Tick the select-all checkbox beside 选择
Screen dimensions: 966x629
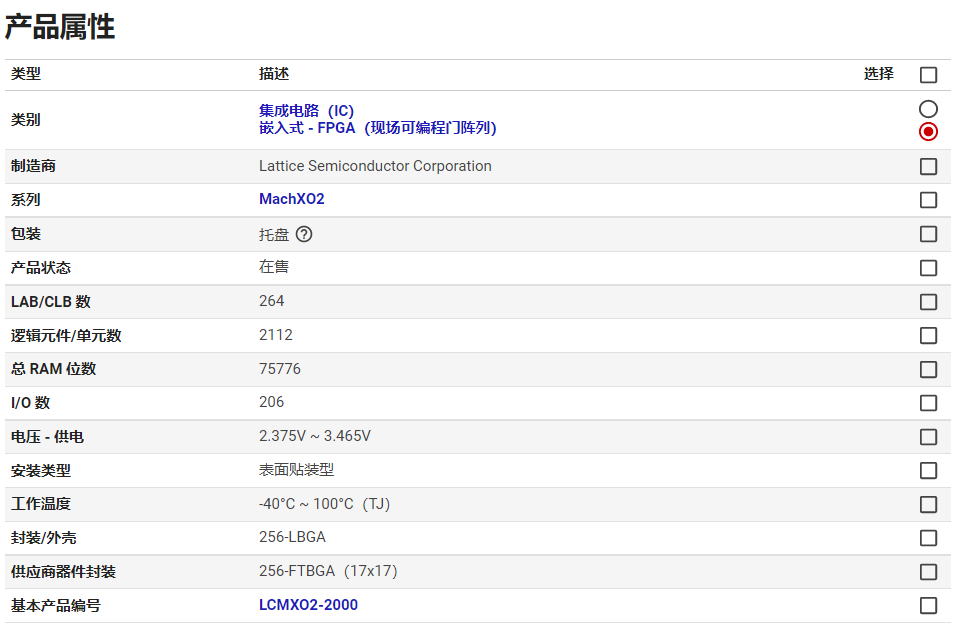coord(928,75)
